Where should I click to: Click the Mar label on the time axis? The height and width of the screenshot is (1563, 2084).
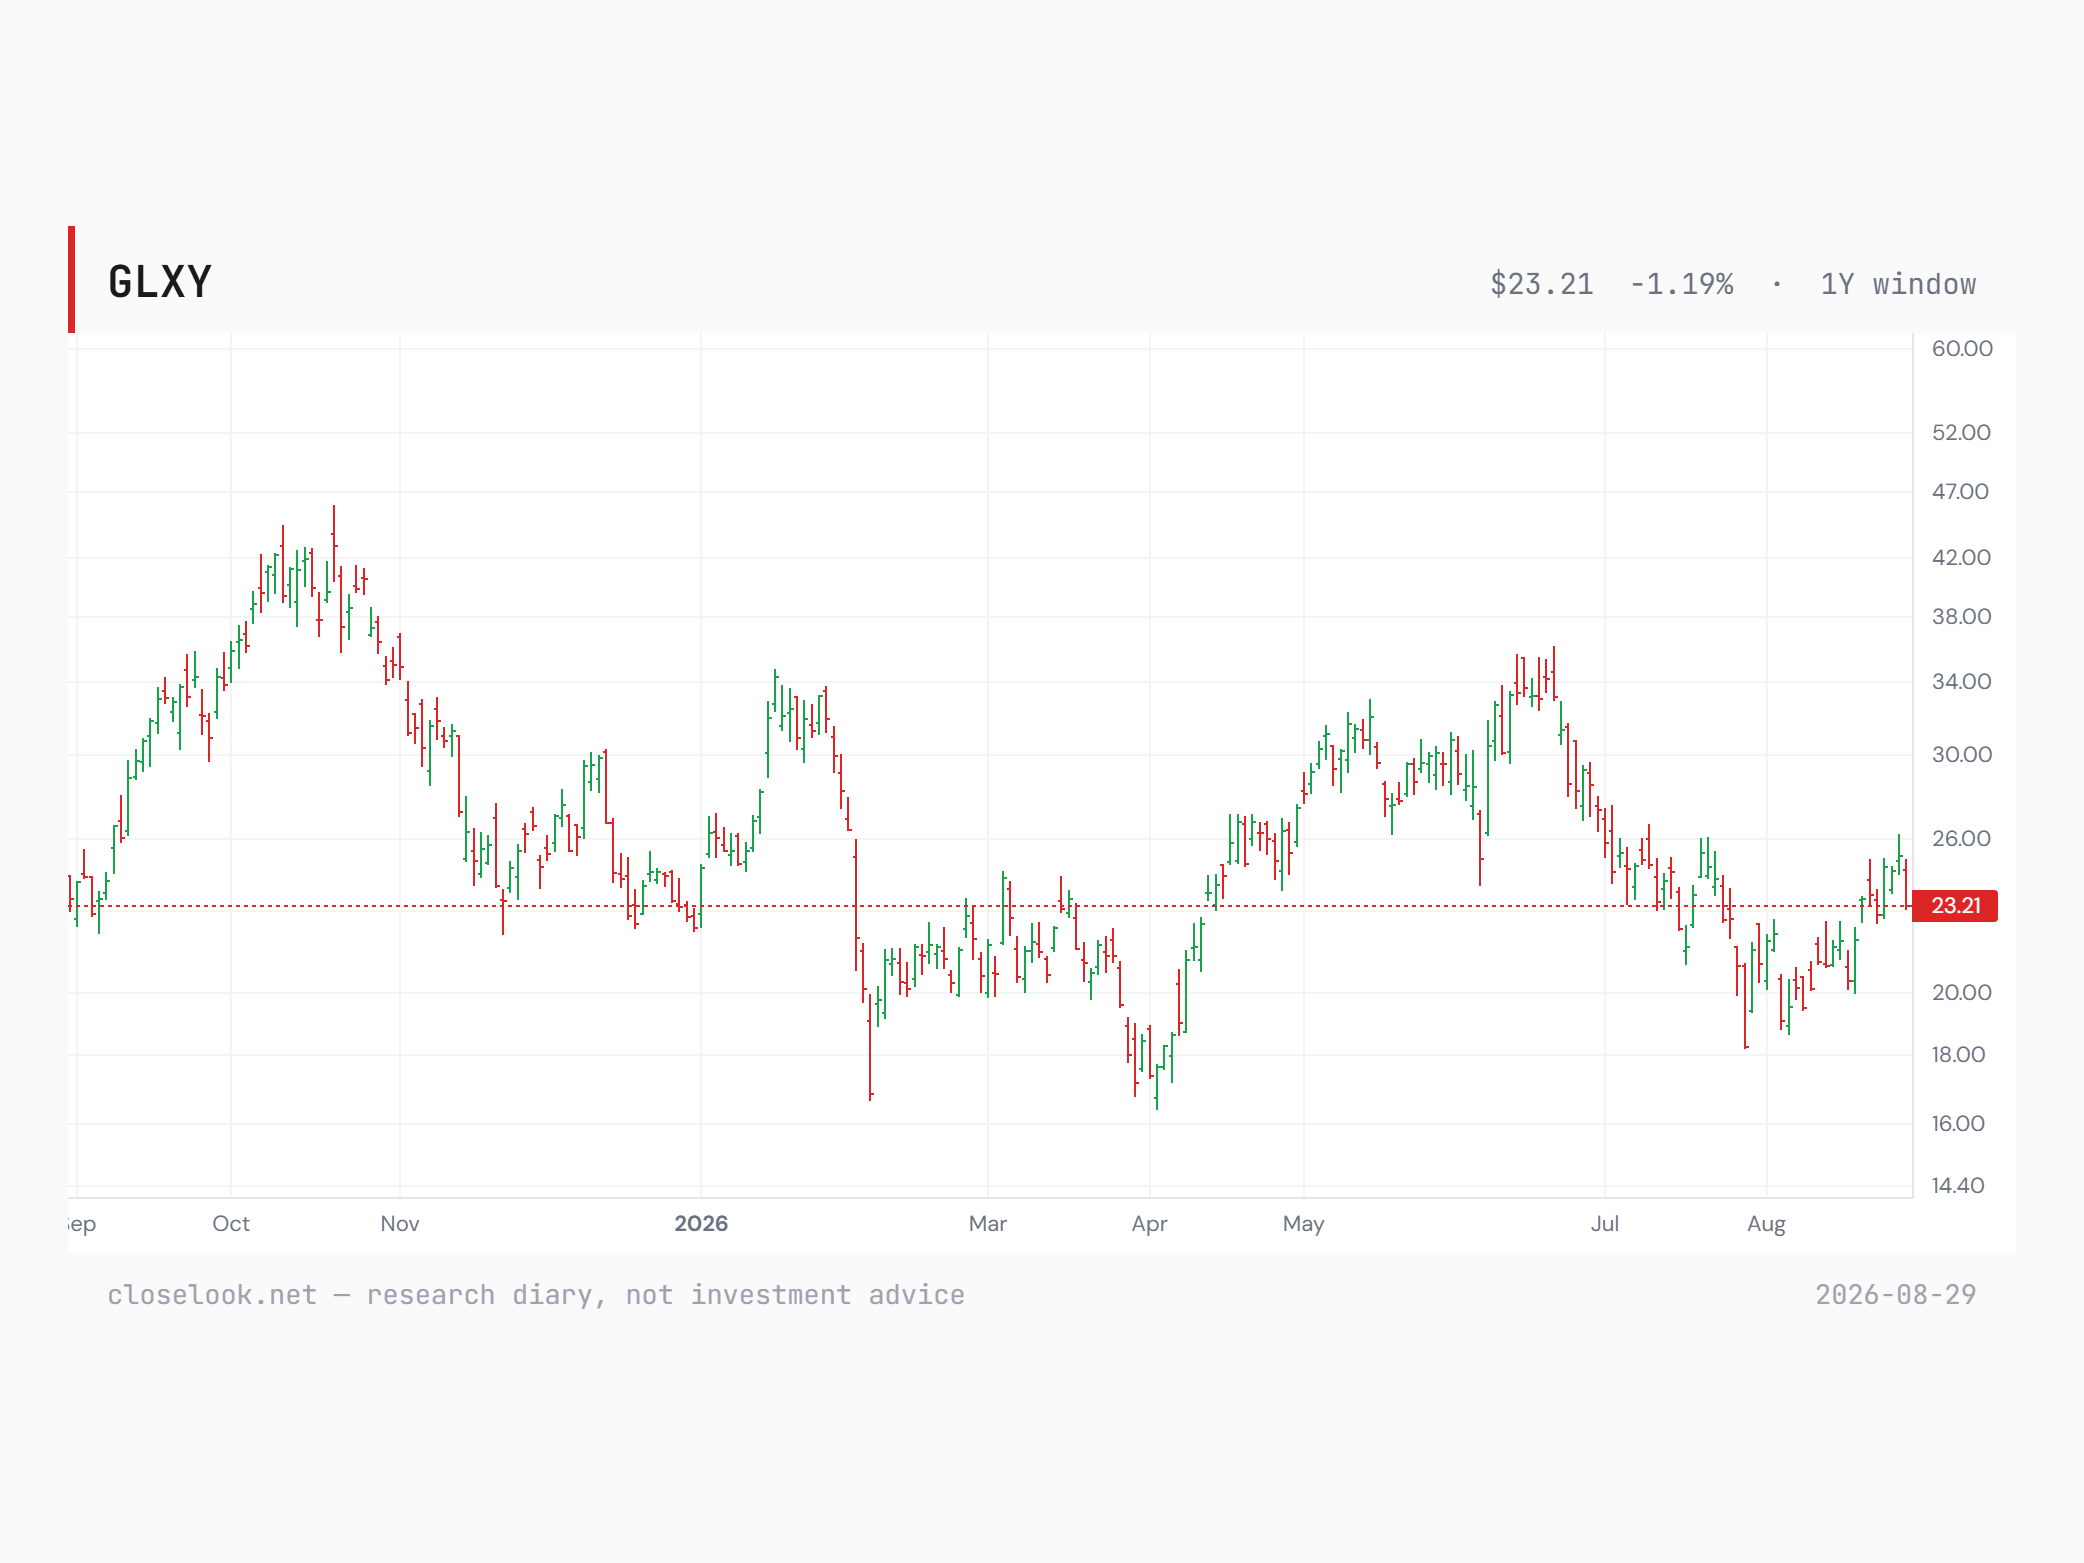point(988,1224)
